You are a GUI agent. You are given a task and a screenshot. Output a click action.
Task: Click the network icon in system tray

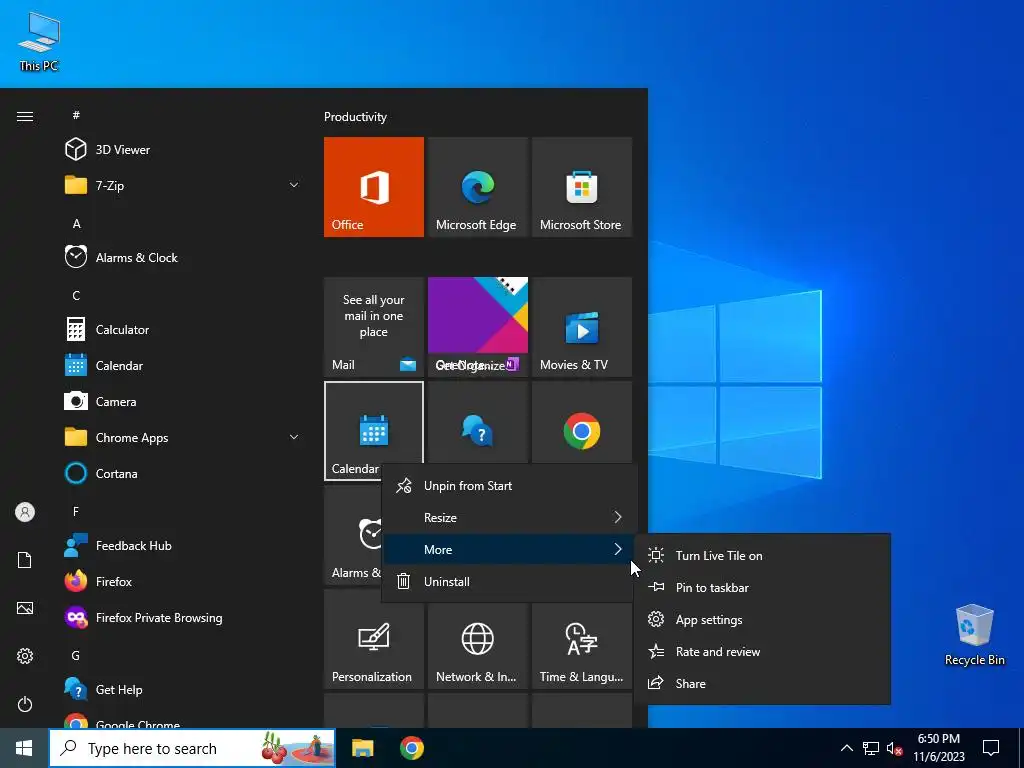coord(871,748)
